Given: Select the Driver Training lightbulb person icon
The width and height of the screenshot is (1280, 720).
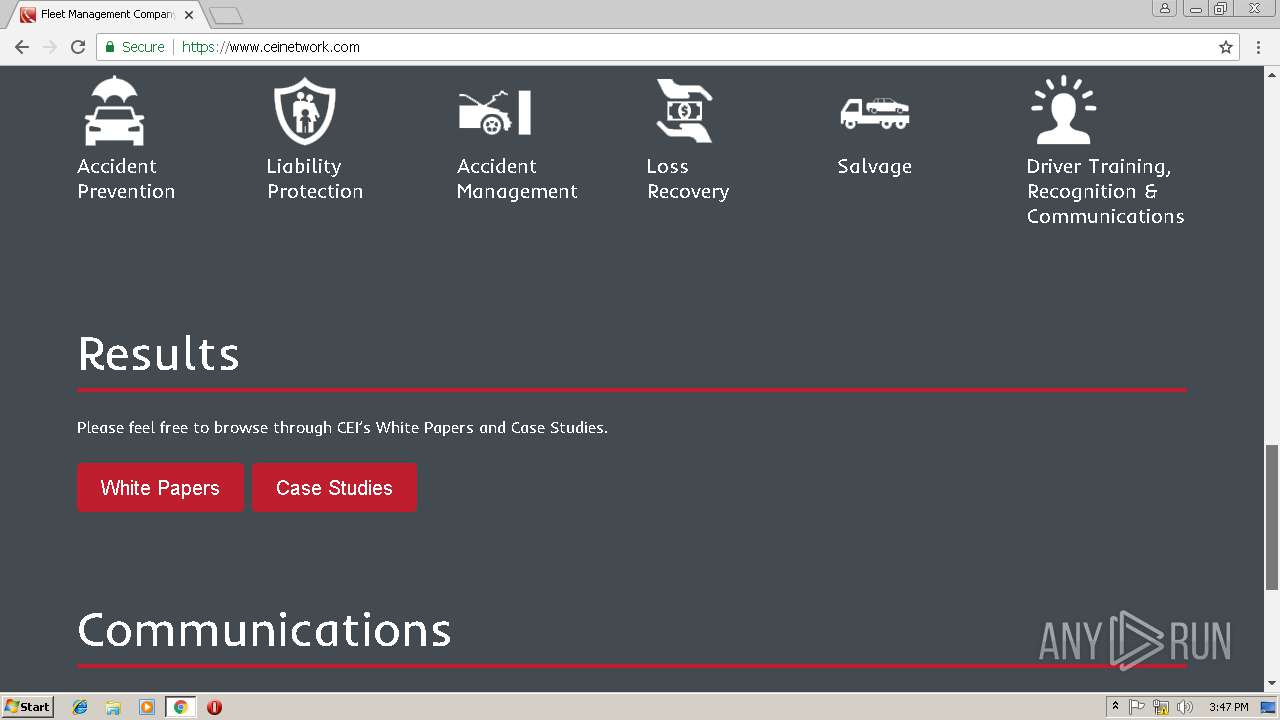Looking at the screenshot, I should (1063, 110).
